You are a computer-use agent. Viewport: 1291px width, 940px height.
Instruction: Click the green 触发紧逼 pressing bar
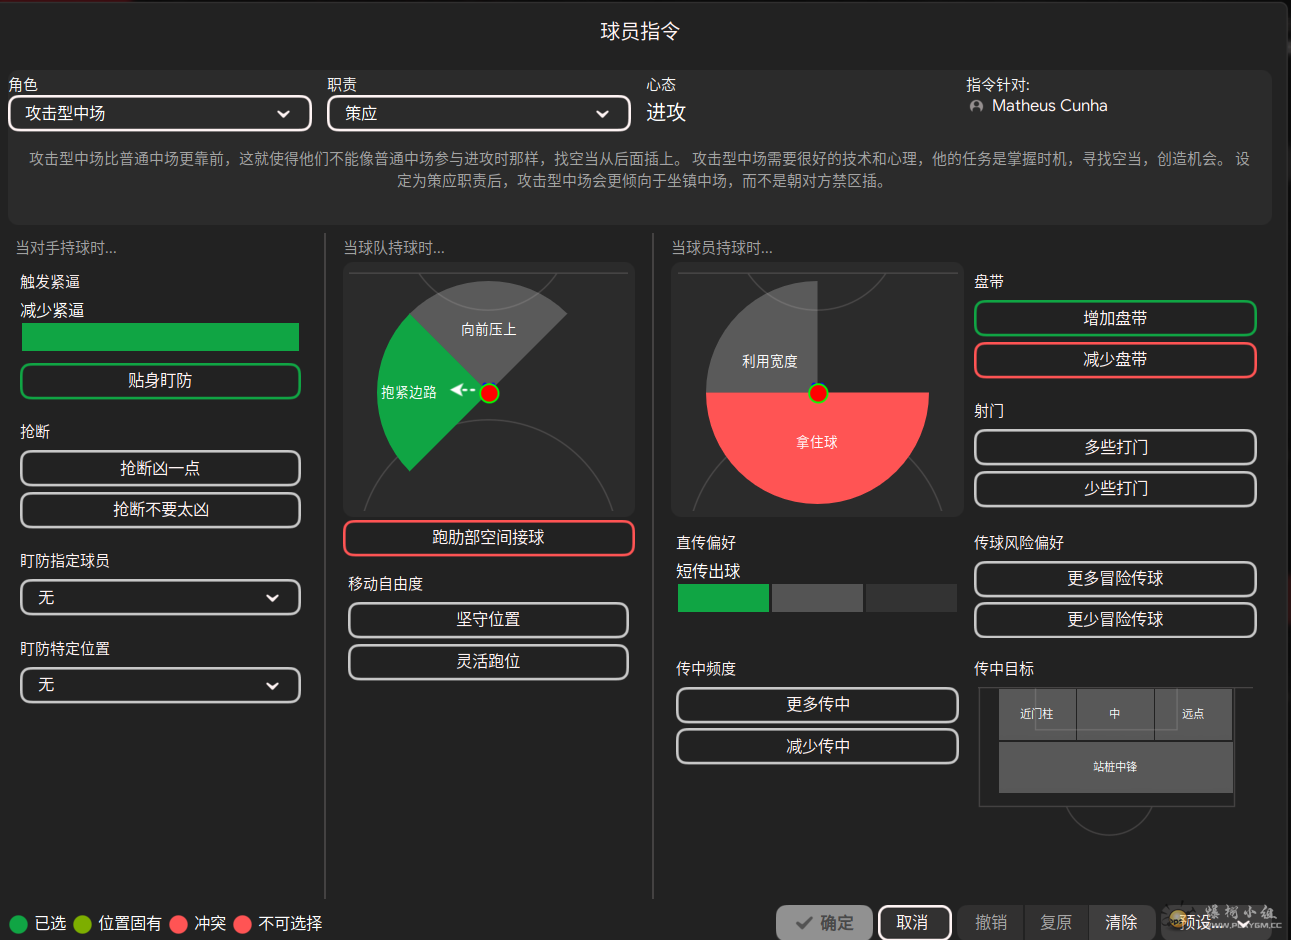coord(160,337)
